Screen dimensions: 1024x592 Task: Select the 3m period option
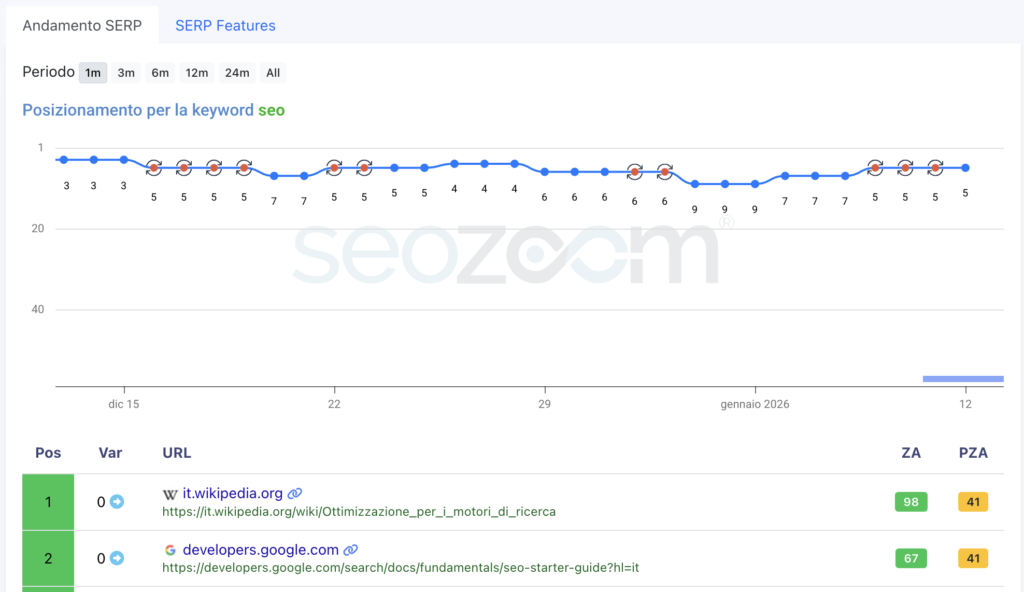[126, 72]
